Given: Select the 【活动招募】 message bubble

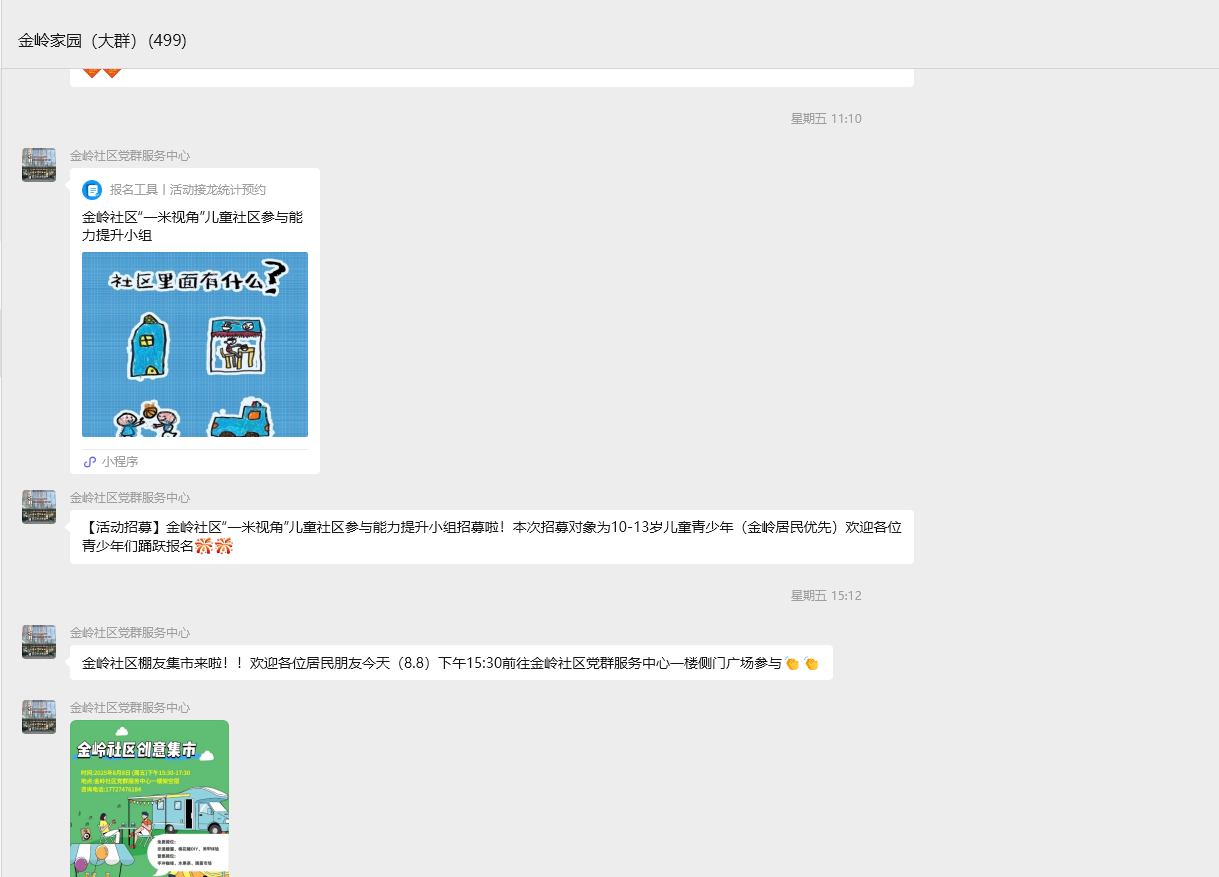Looking at the screenshot, I should pos(491,537).
